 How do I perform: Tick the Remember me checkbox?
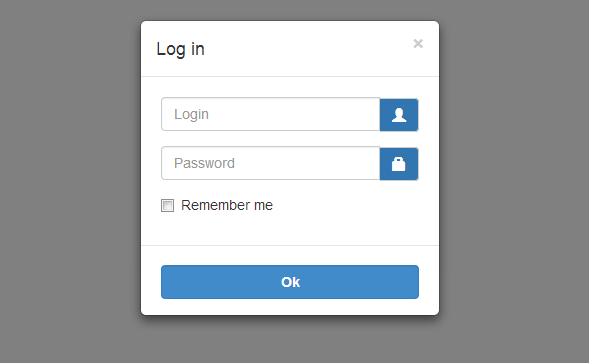(x=168, y=206)
